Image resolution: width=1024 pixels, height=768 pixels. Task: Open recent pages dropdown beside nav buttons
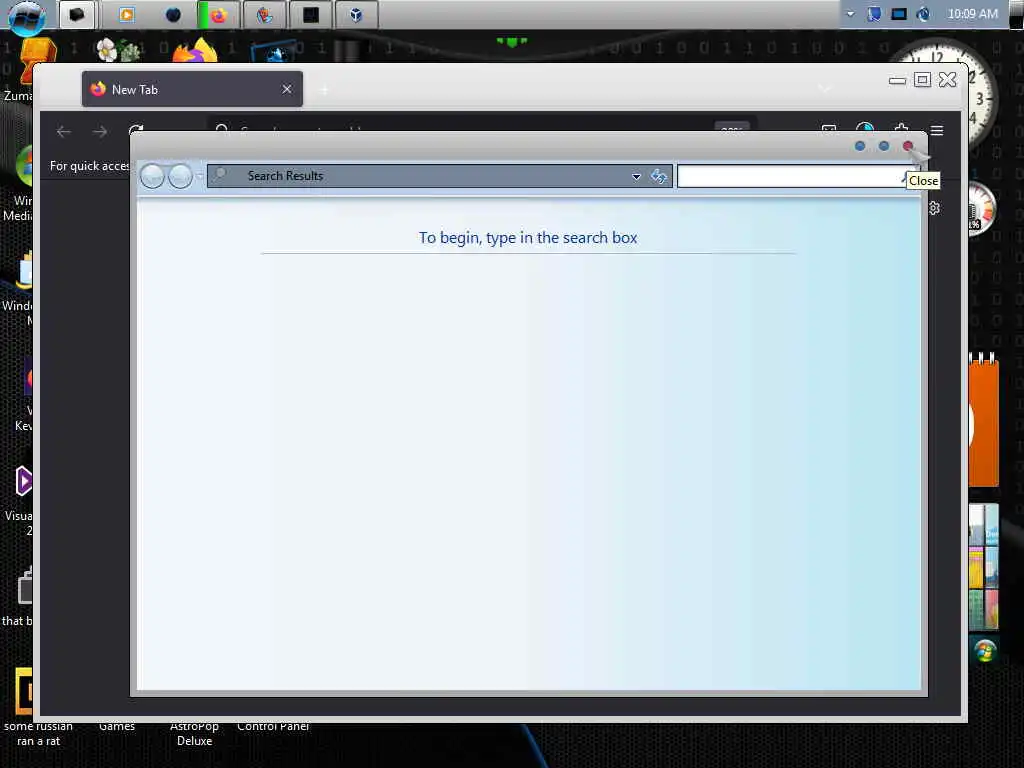coord(199,176)
